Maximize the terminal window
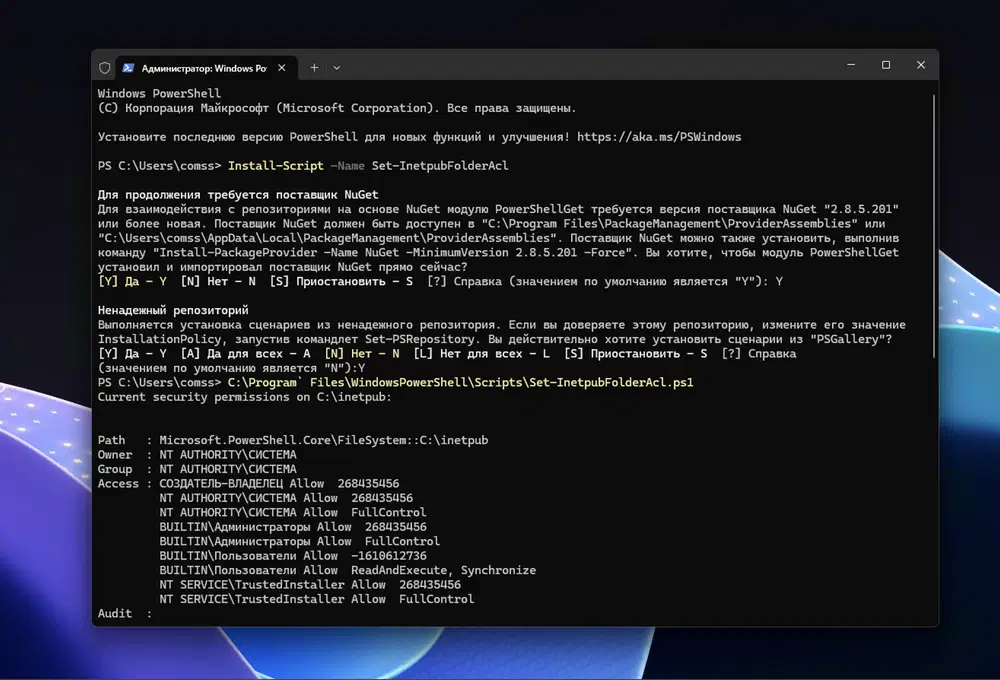 [886, 65]
